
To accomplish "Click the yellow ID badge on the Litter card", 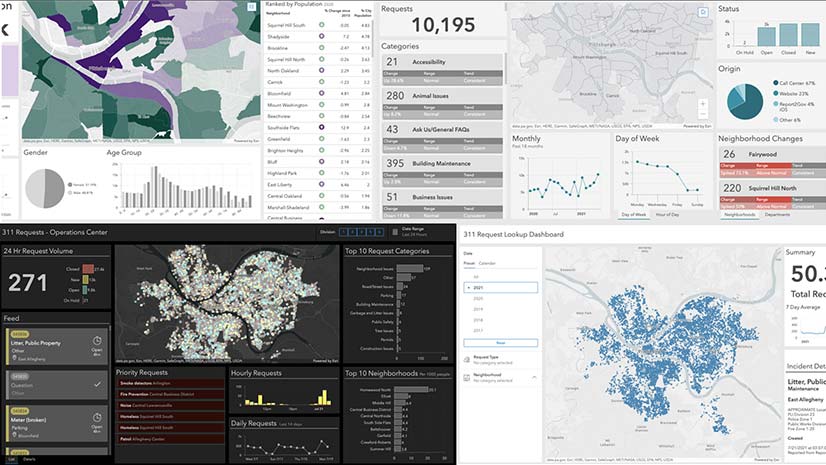I will pos(20,334).
